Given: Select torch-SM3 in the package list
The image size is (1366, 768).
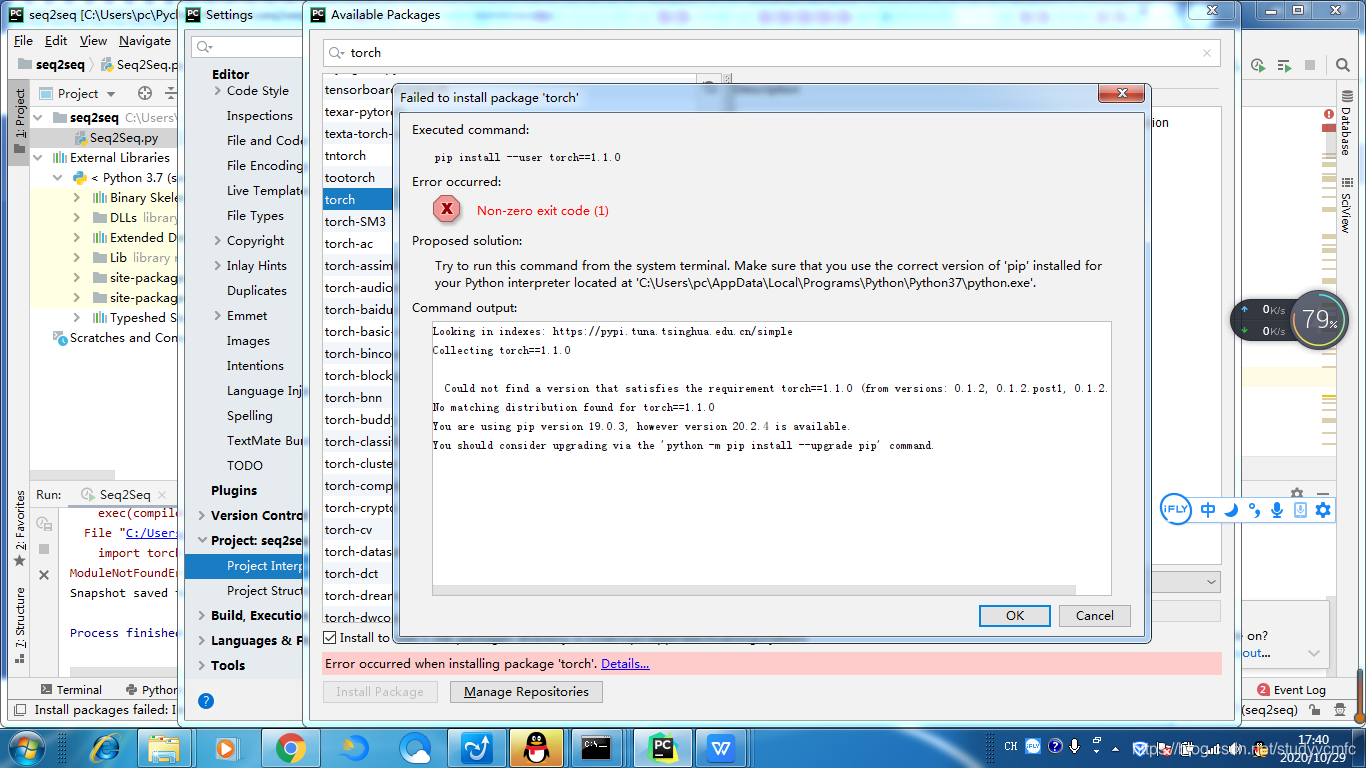Looking at the screenshot, I should point(357,221).
